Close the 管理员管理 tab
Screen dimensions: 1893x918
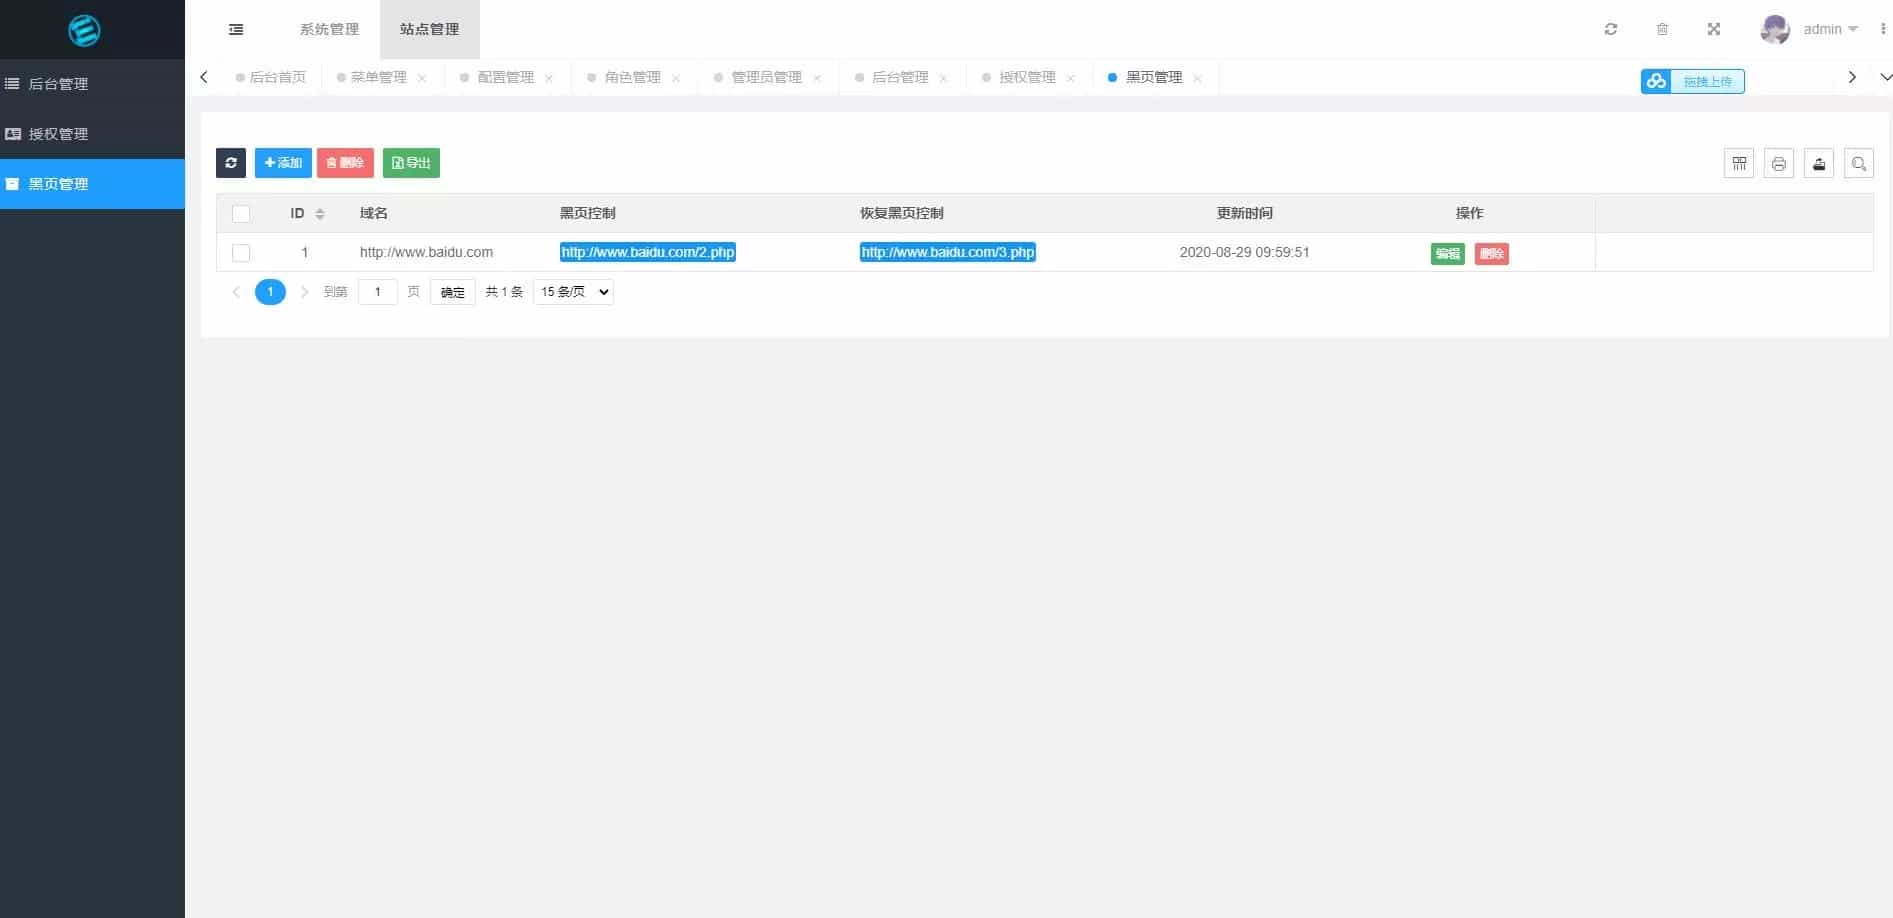817,78
